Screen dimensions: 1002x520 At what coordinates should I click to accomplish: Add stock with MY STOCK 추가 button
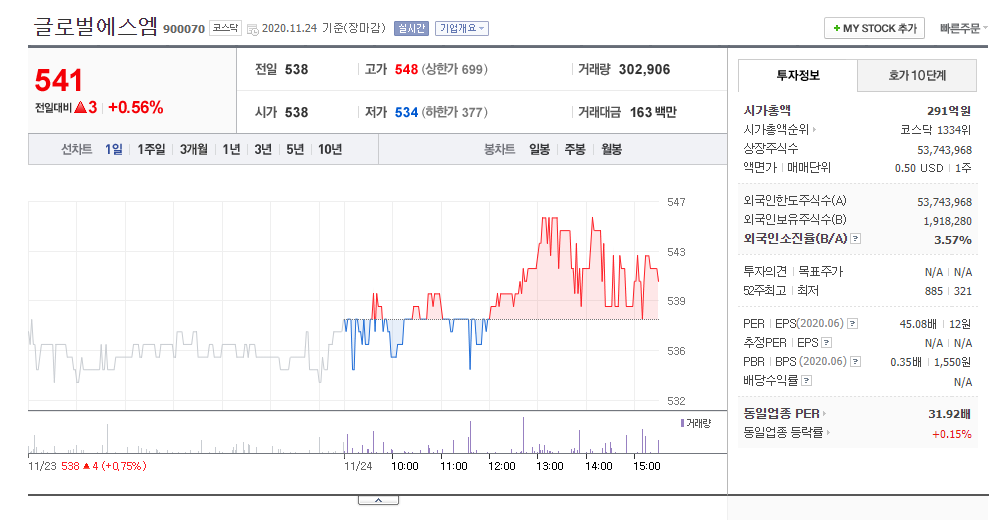(x=874, y=28)
